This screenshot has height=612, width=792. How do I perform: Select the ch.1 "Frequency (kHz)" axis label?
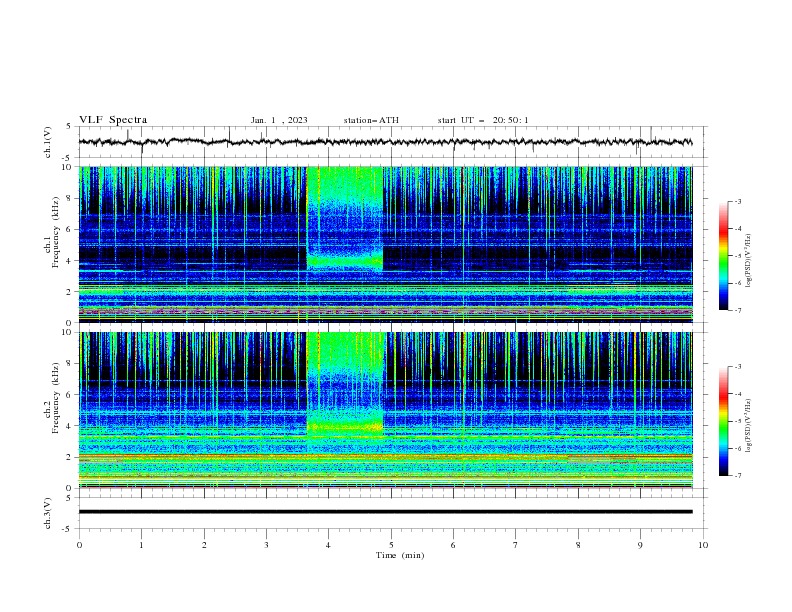pos(55,232)
